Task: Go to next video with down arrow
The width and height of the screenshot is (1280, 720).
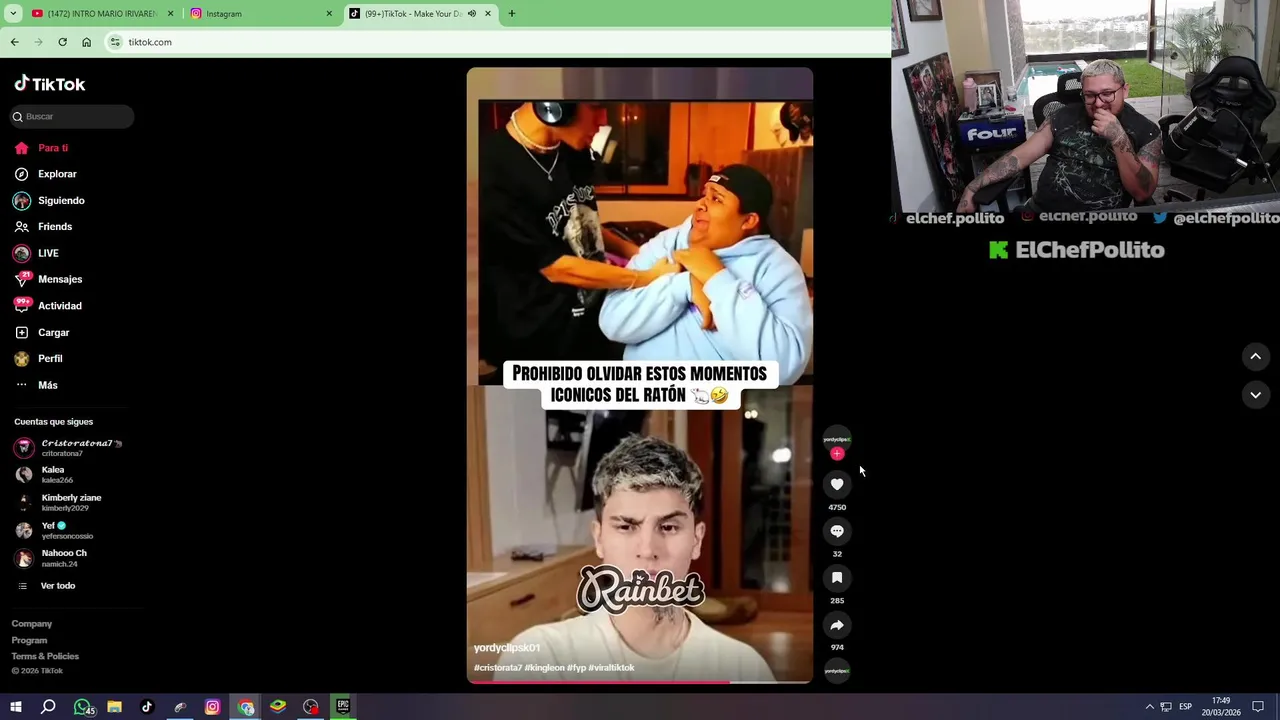Action: [1255, 395]
